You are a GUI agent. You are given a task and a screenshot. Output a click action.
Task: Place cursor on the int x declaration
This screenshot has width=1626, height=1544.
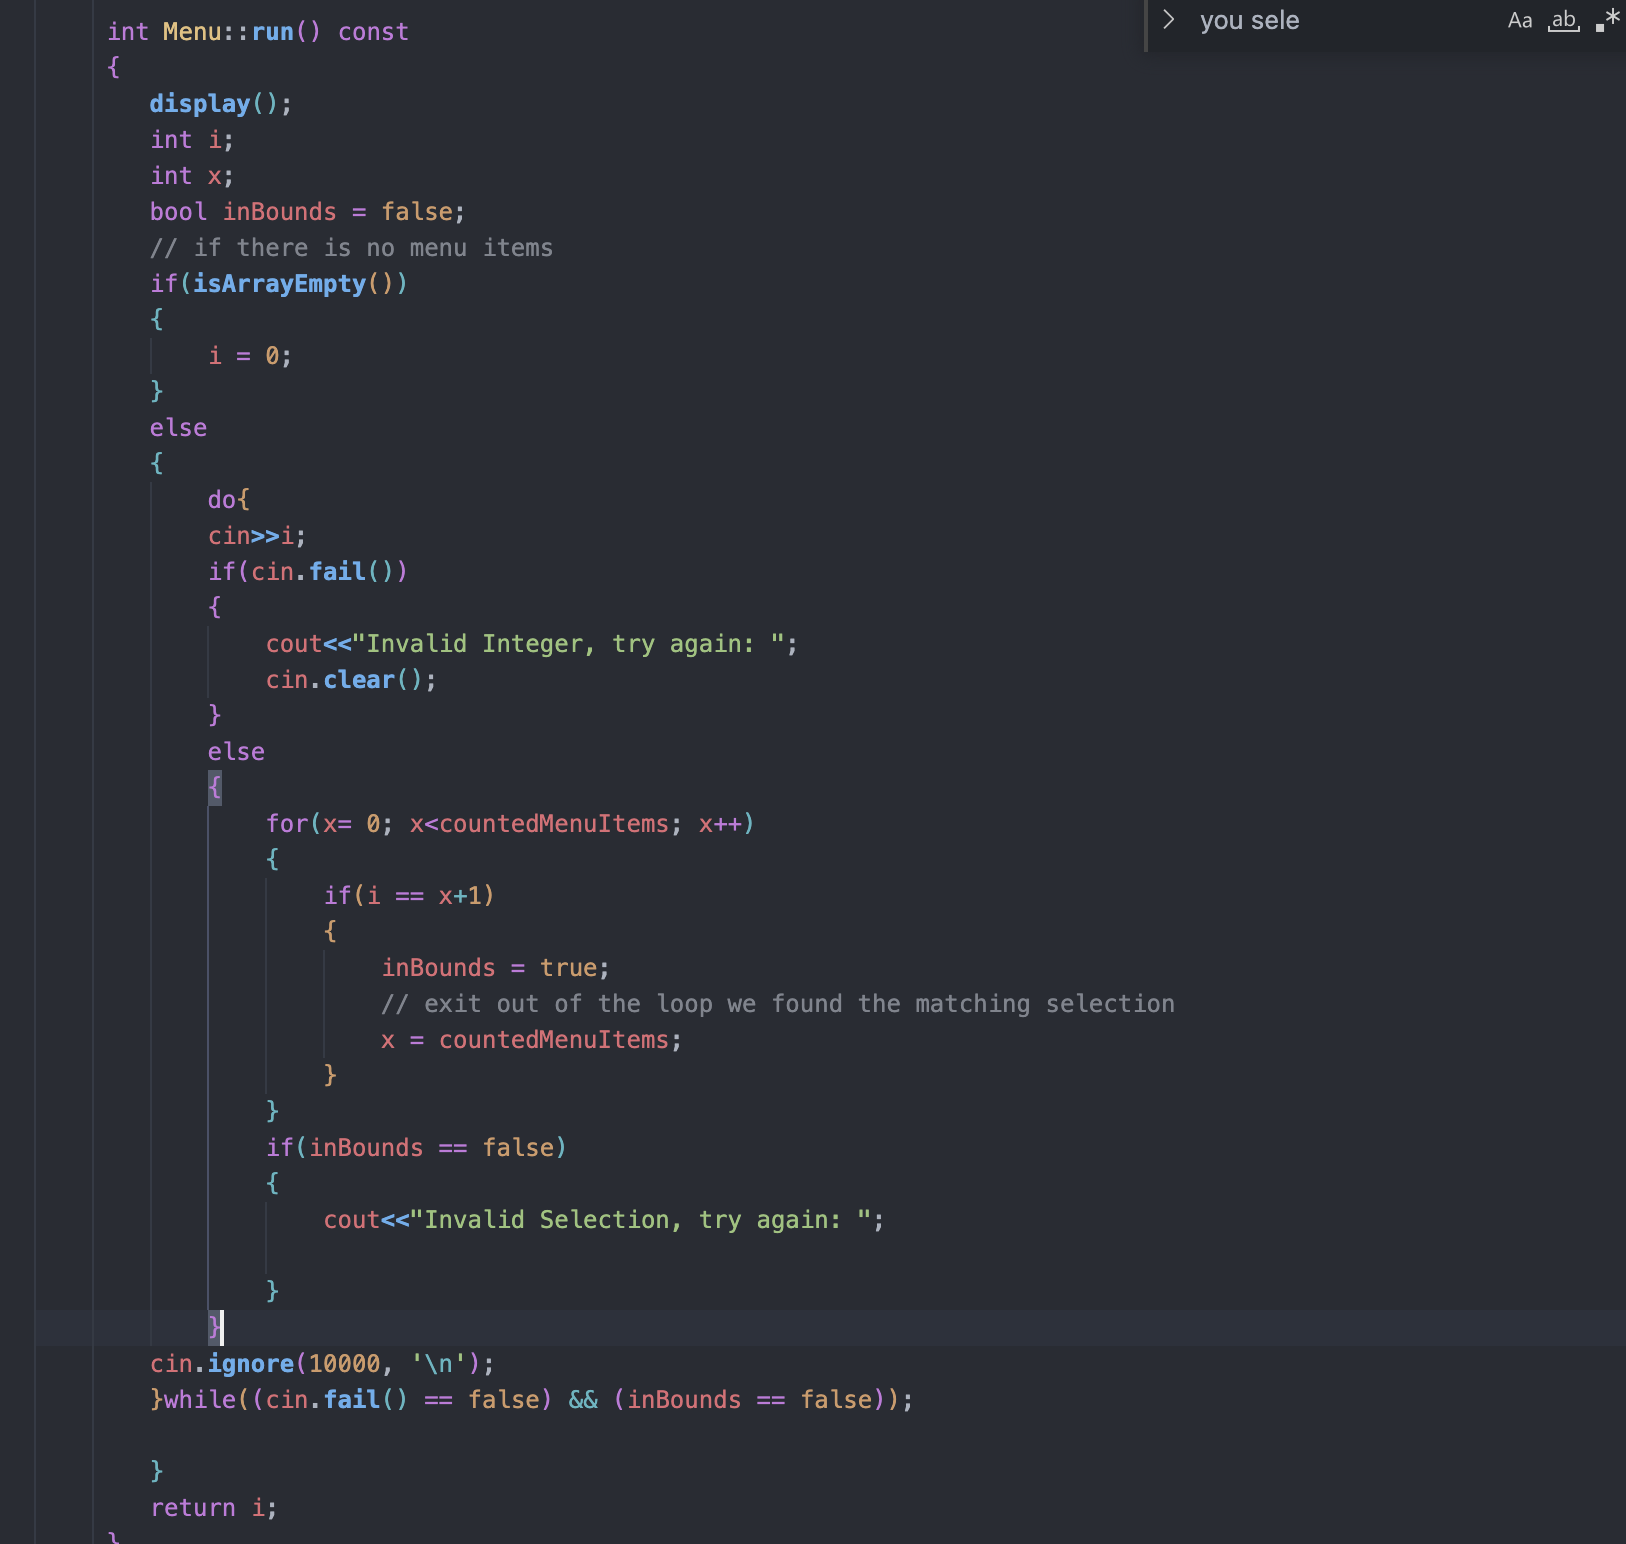point(190,175)
